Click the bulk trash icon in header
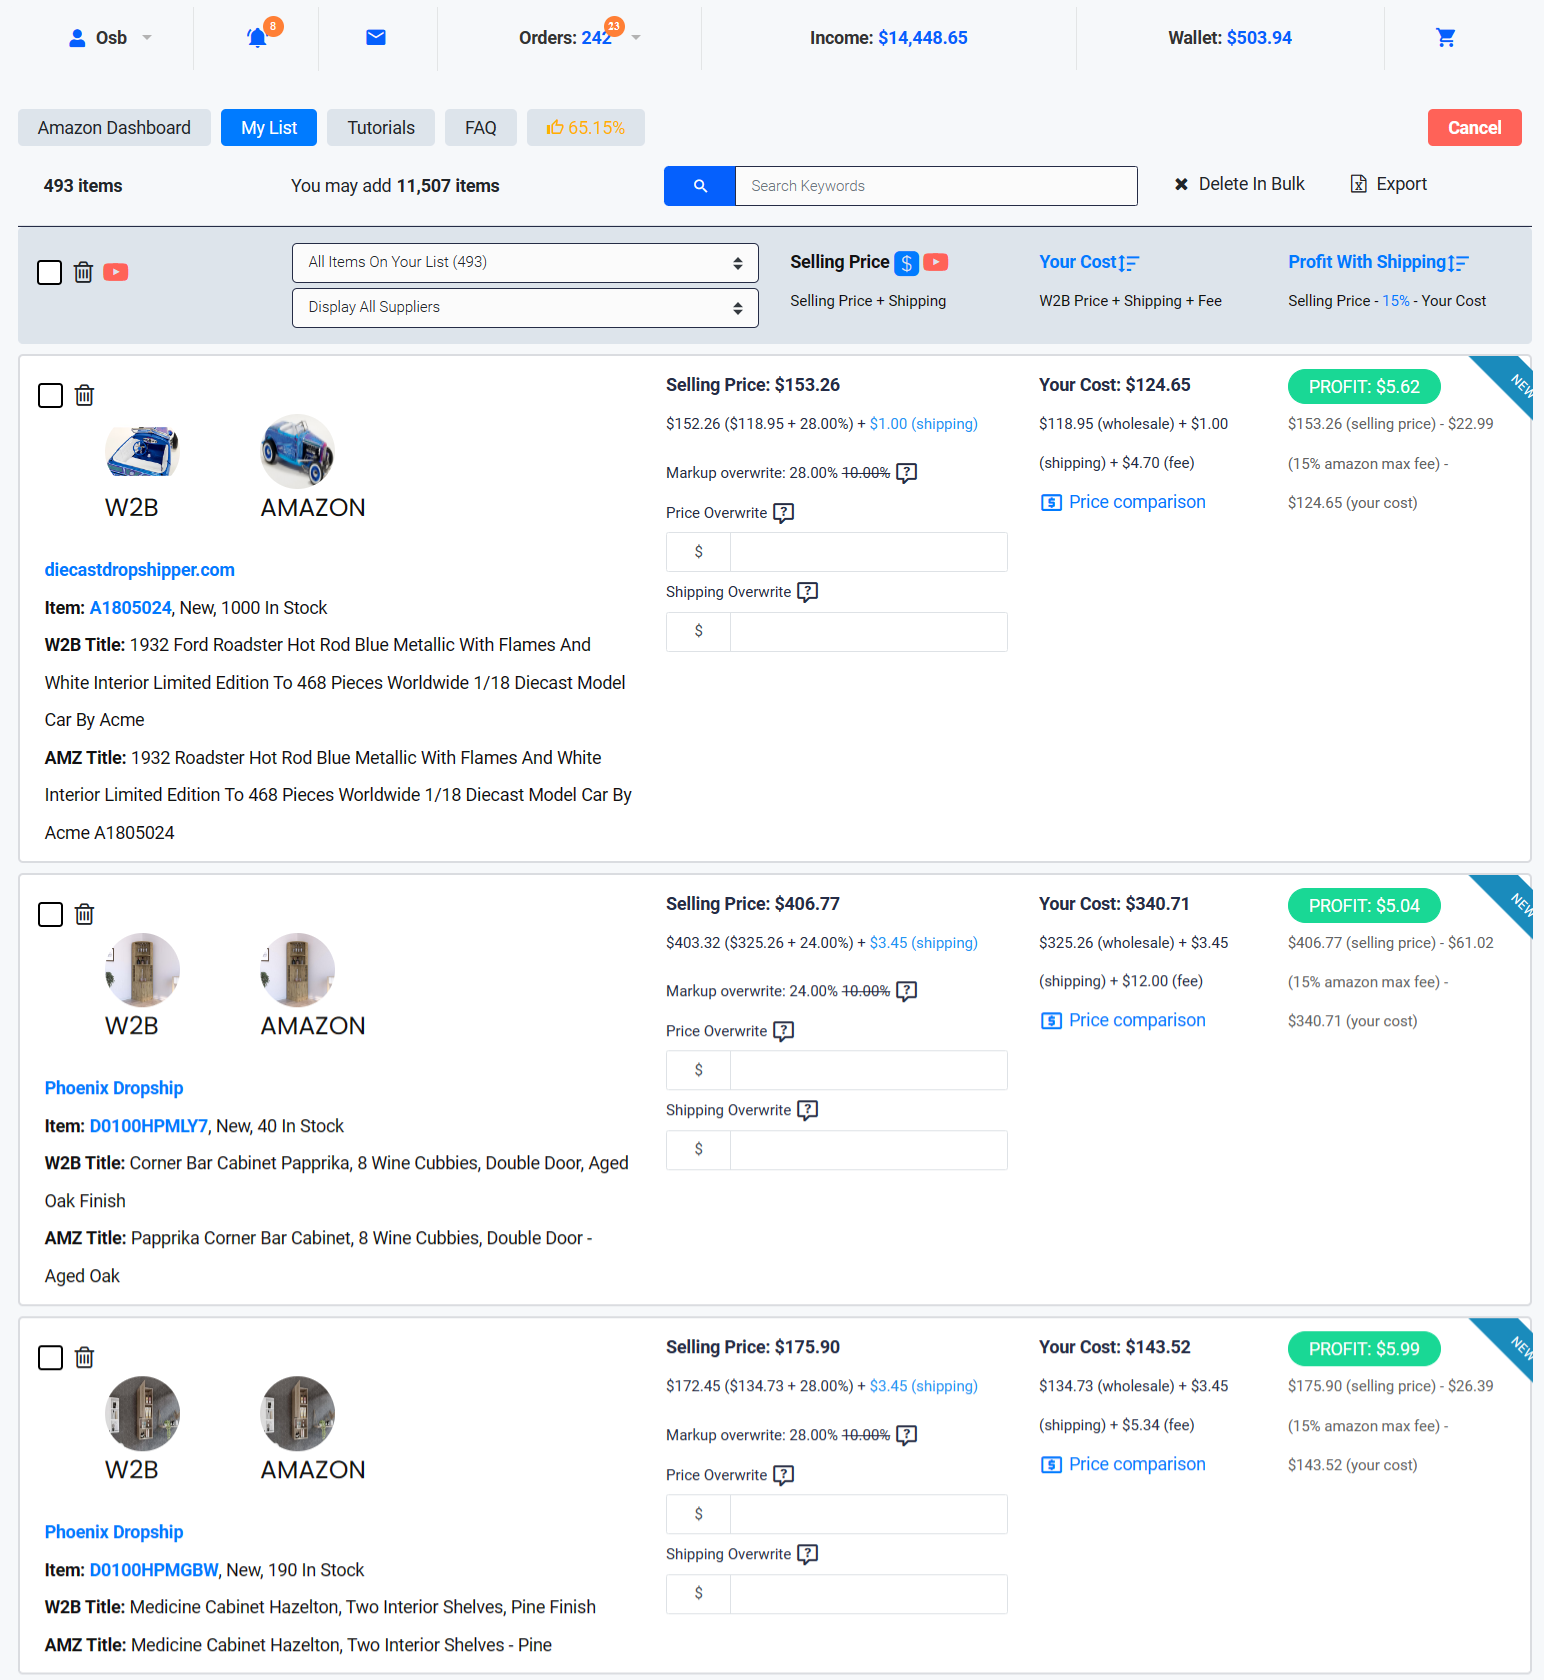 (x=84, y=272)
